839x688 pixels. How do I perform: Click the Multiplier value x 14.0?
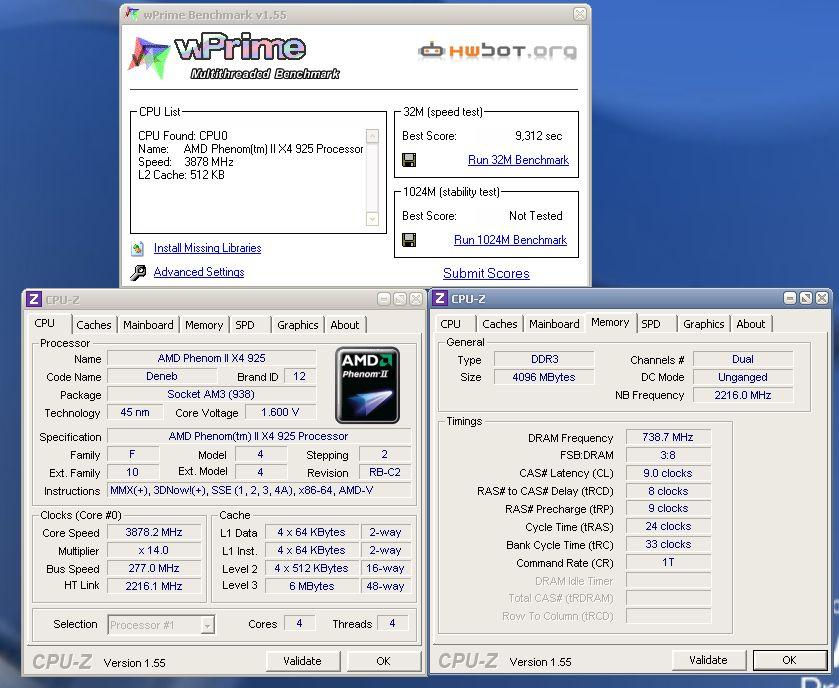coord(154,551)
